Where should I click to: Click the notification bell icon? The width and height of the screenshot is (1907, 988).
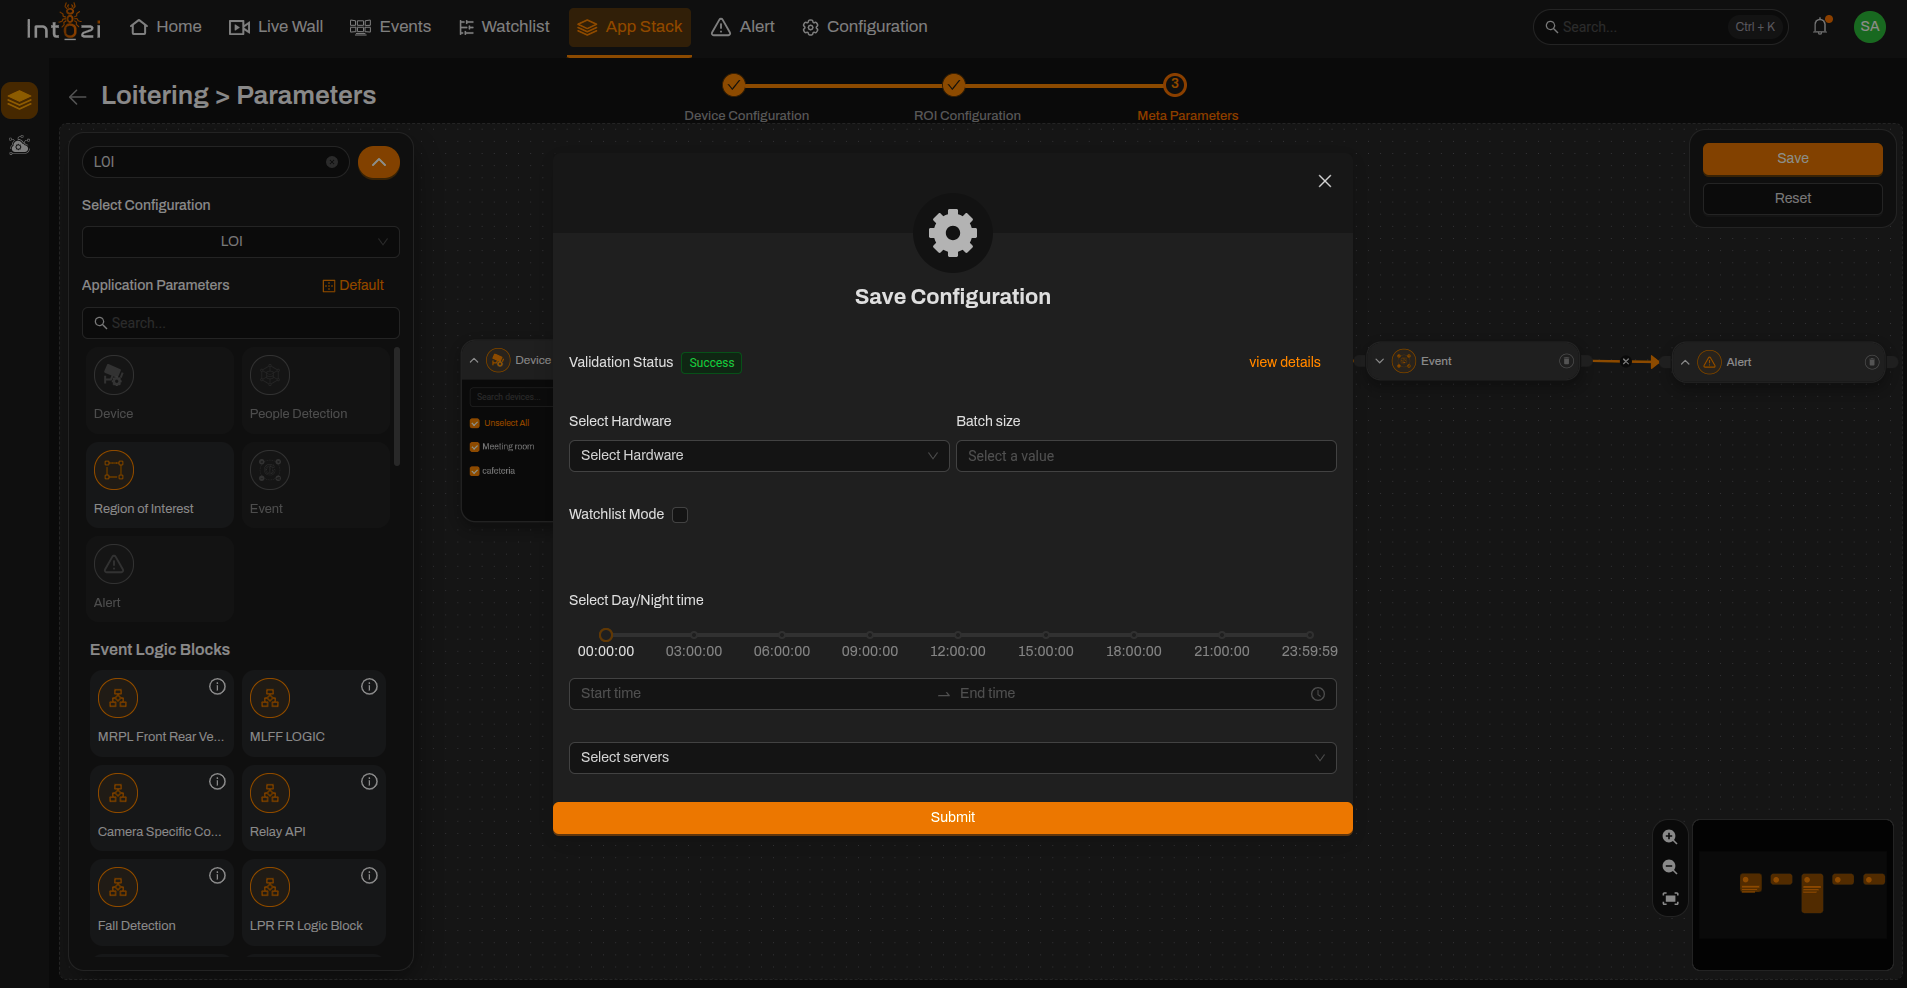[x=1820, y=27]
